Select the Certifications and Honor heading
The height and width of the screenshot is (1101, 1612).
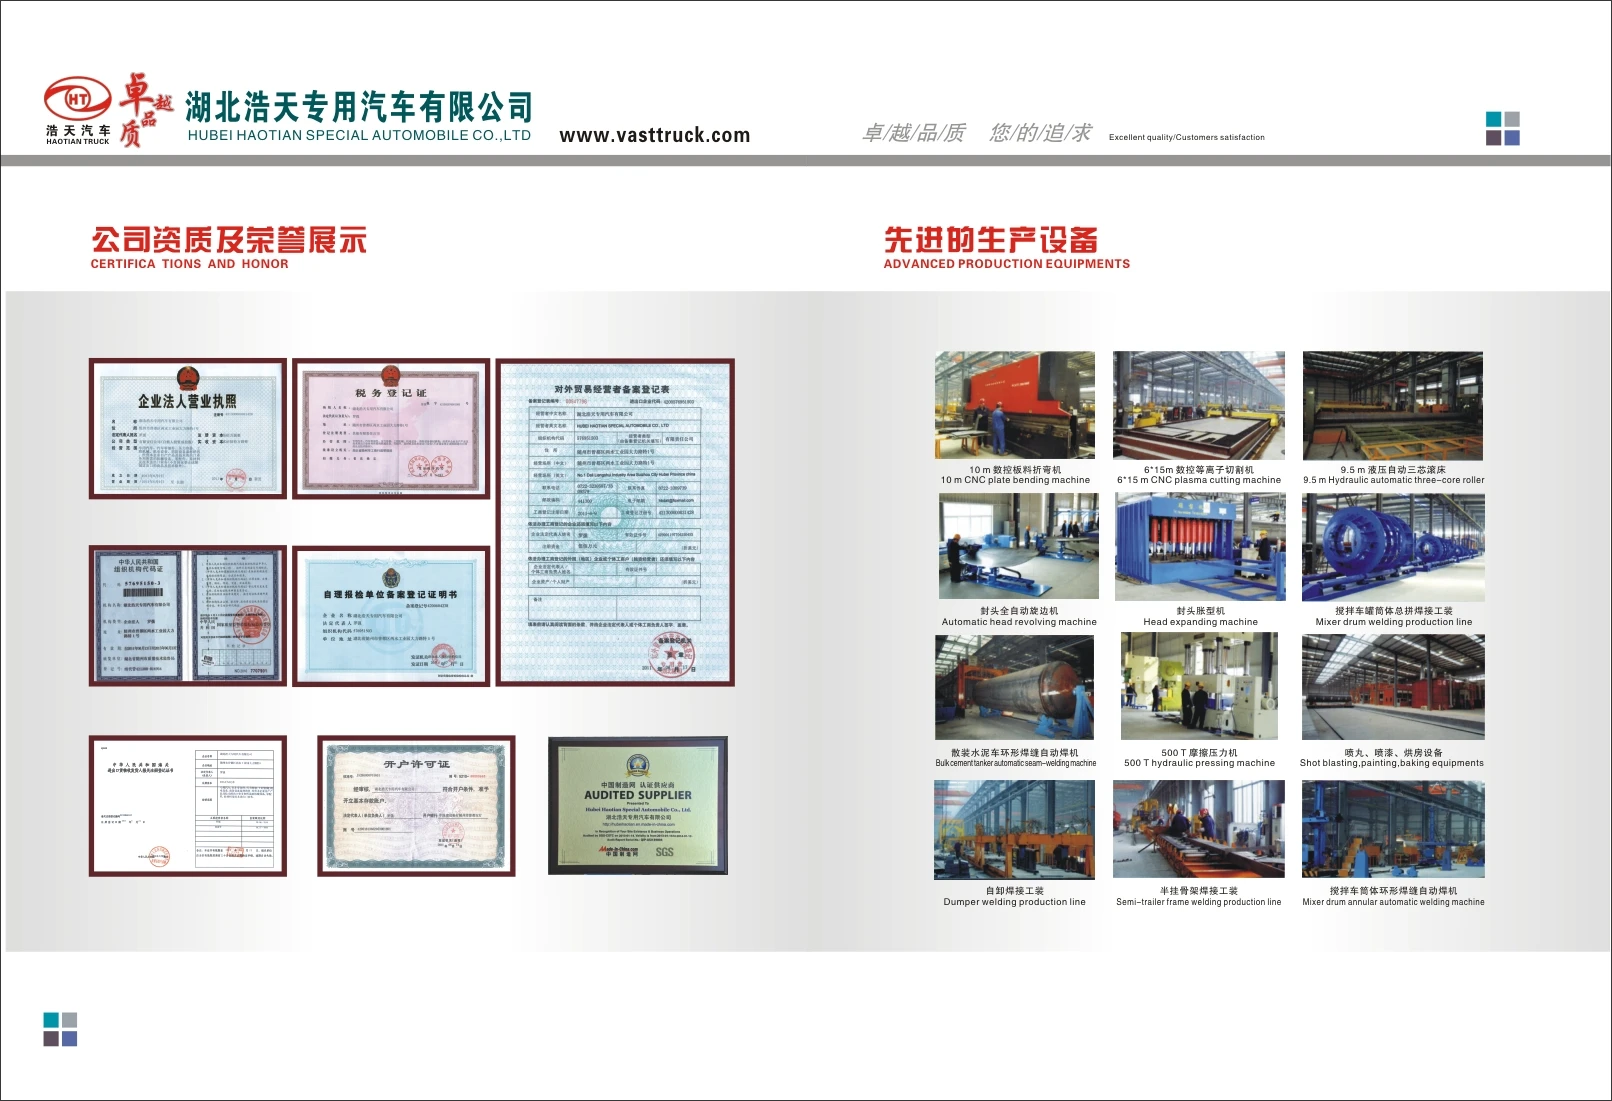pos(228,248)
